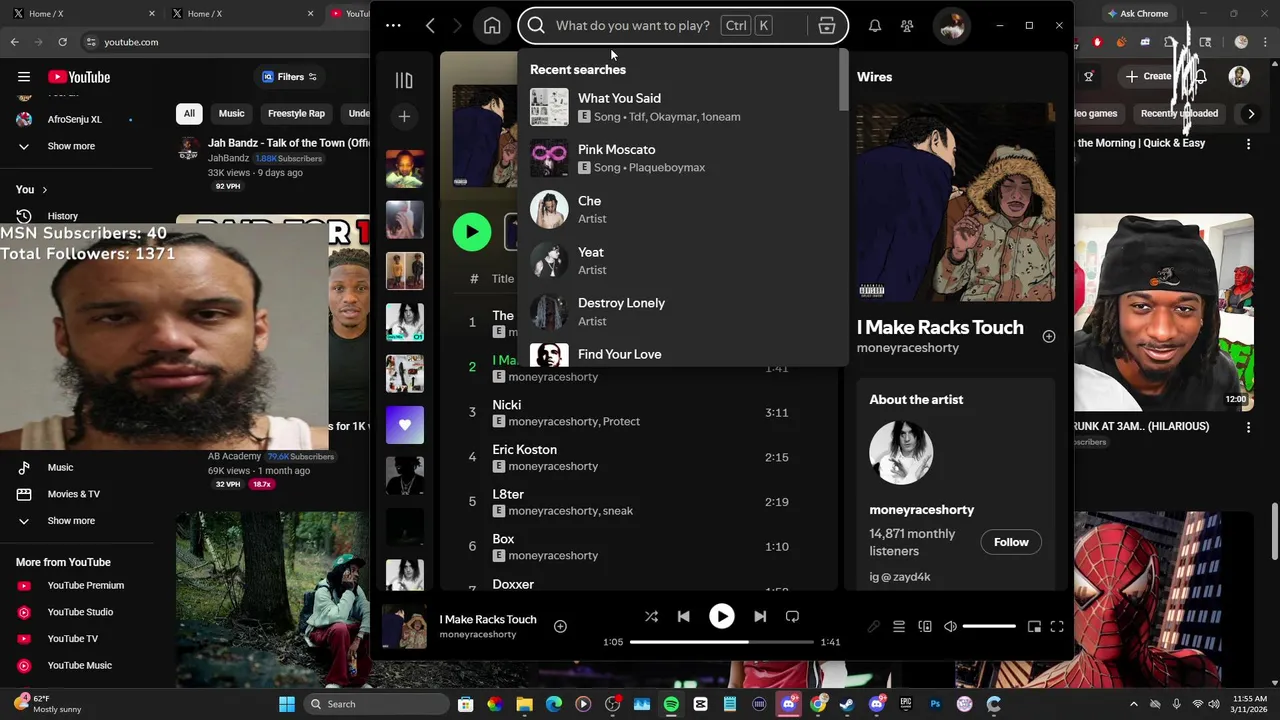Open the Queue panel icon

pos(899,627)
